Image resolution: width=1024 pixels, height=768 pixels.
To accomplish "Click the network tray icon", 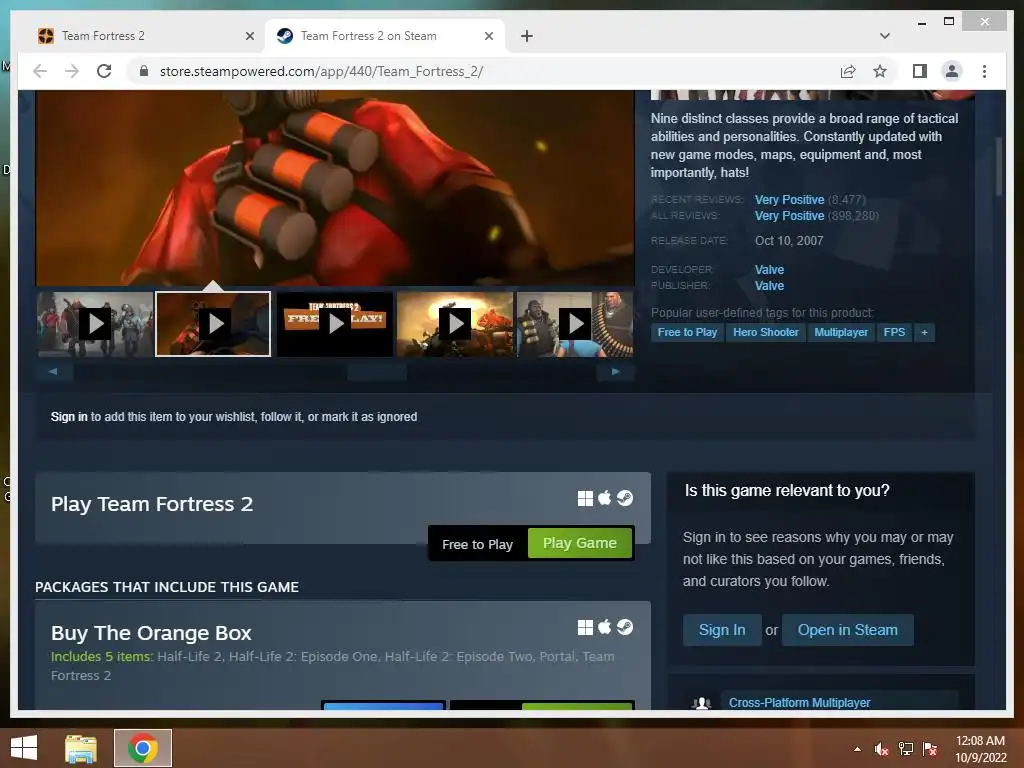I will (906, 749).
